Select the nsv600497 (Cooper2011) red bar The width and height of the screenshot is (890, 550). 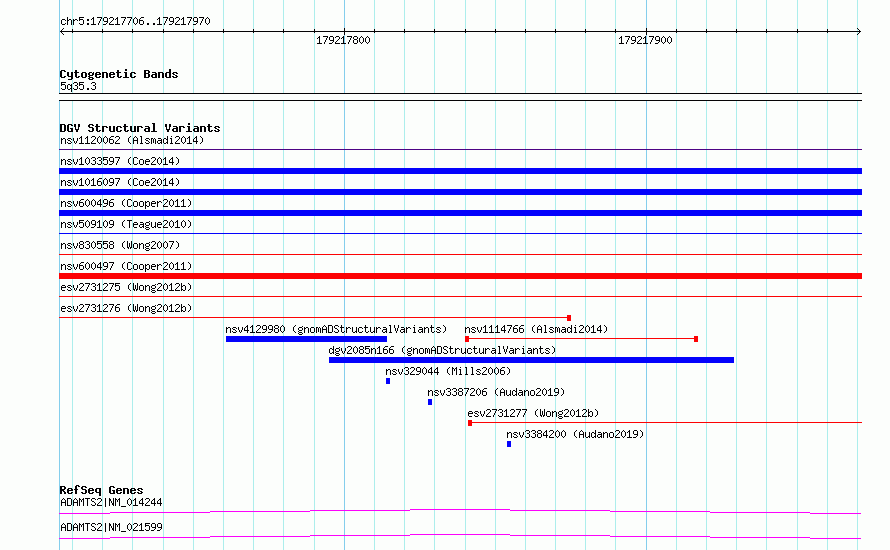[460, 276]
